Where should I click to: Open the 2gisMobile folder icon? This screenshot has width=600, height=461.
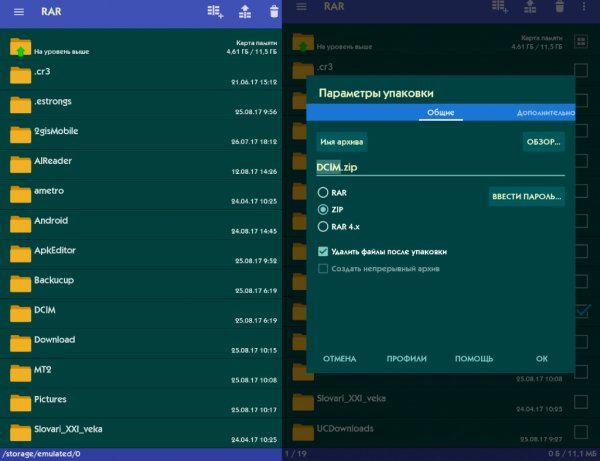[20, 135]
